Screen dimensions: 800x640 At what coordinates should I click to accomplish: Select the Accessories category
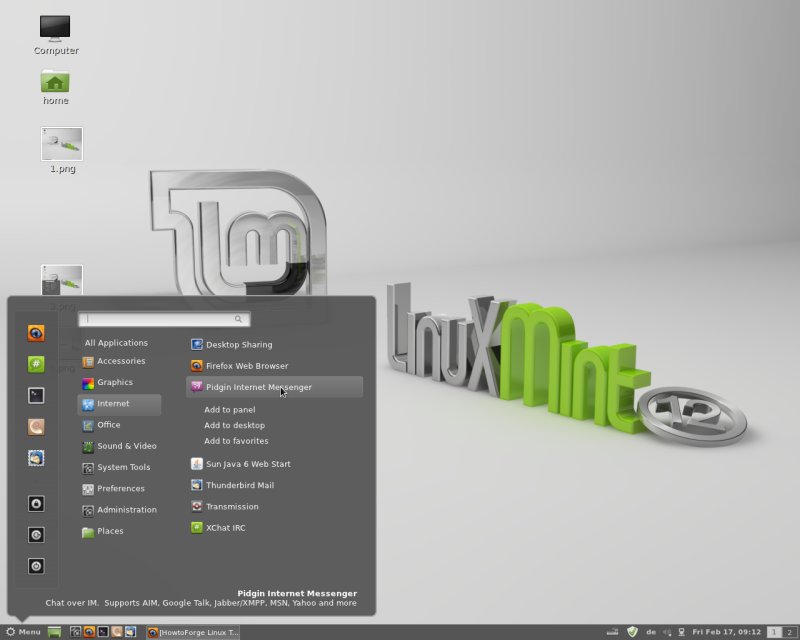click(x=119, y=361)
